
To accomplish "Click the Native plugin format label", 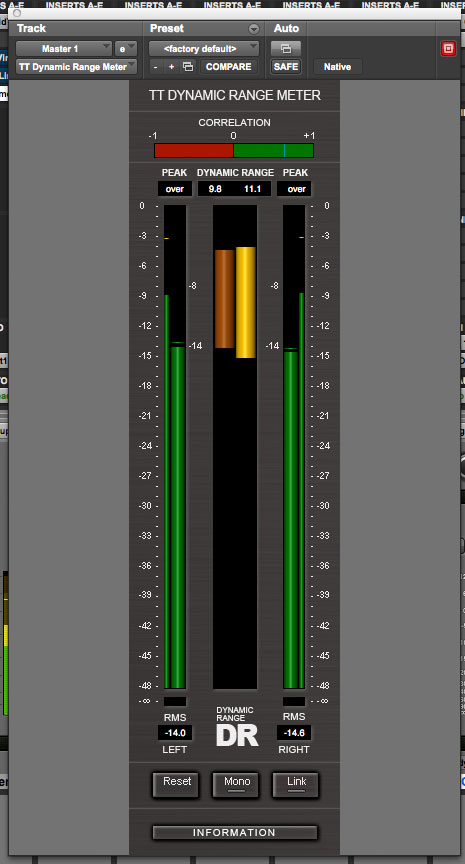I will [x=337, y=67].
